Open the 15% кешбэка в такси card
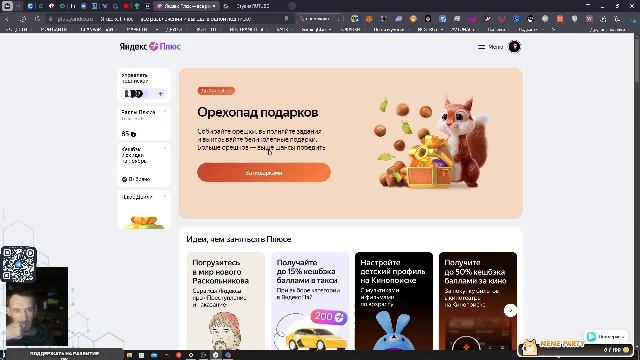Image resolution: width=640 pixels, height=360 pixels. coord(310,301)
